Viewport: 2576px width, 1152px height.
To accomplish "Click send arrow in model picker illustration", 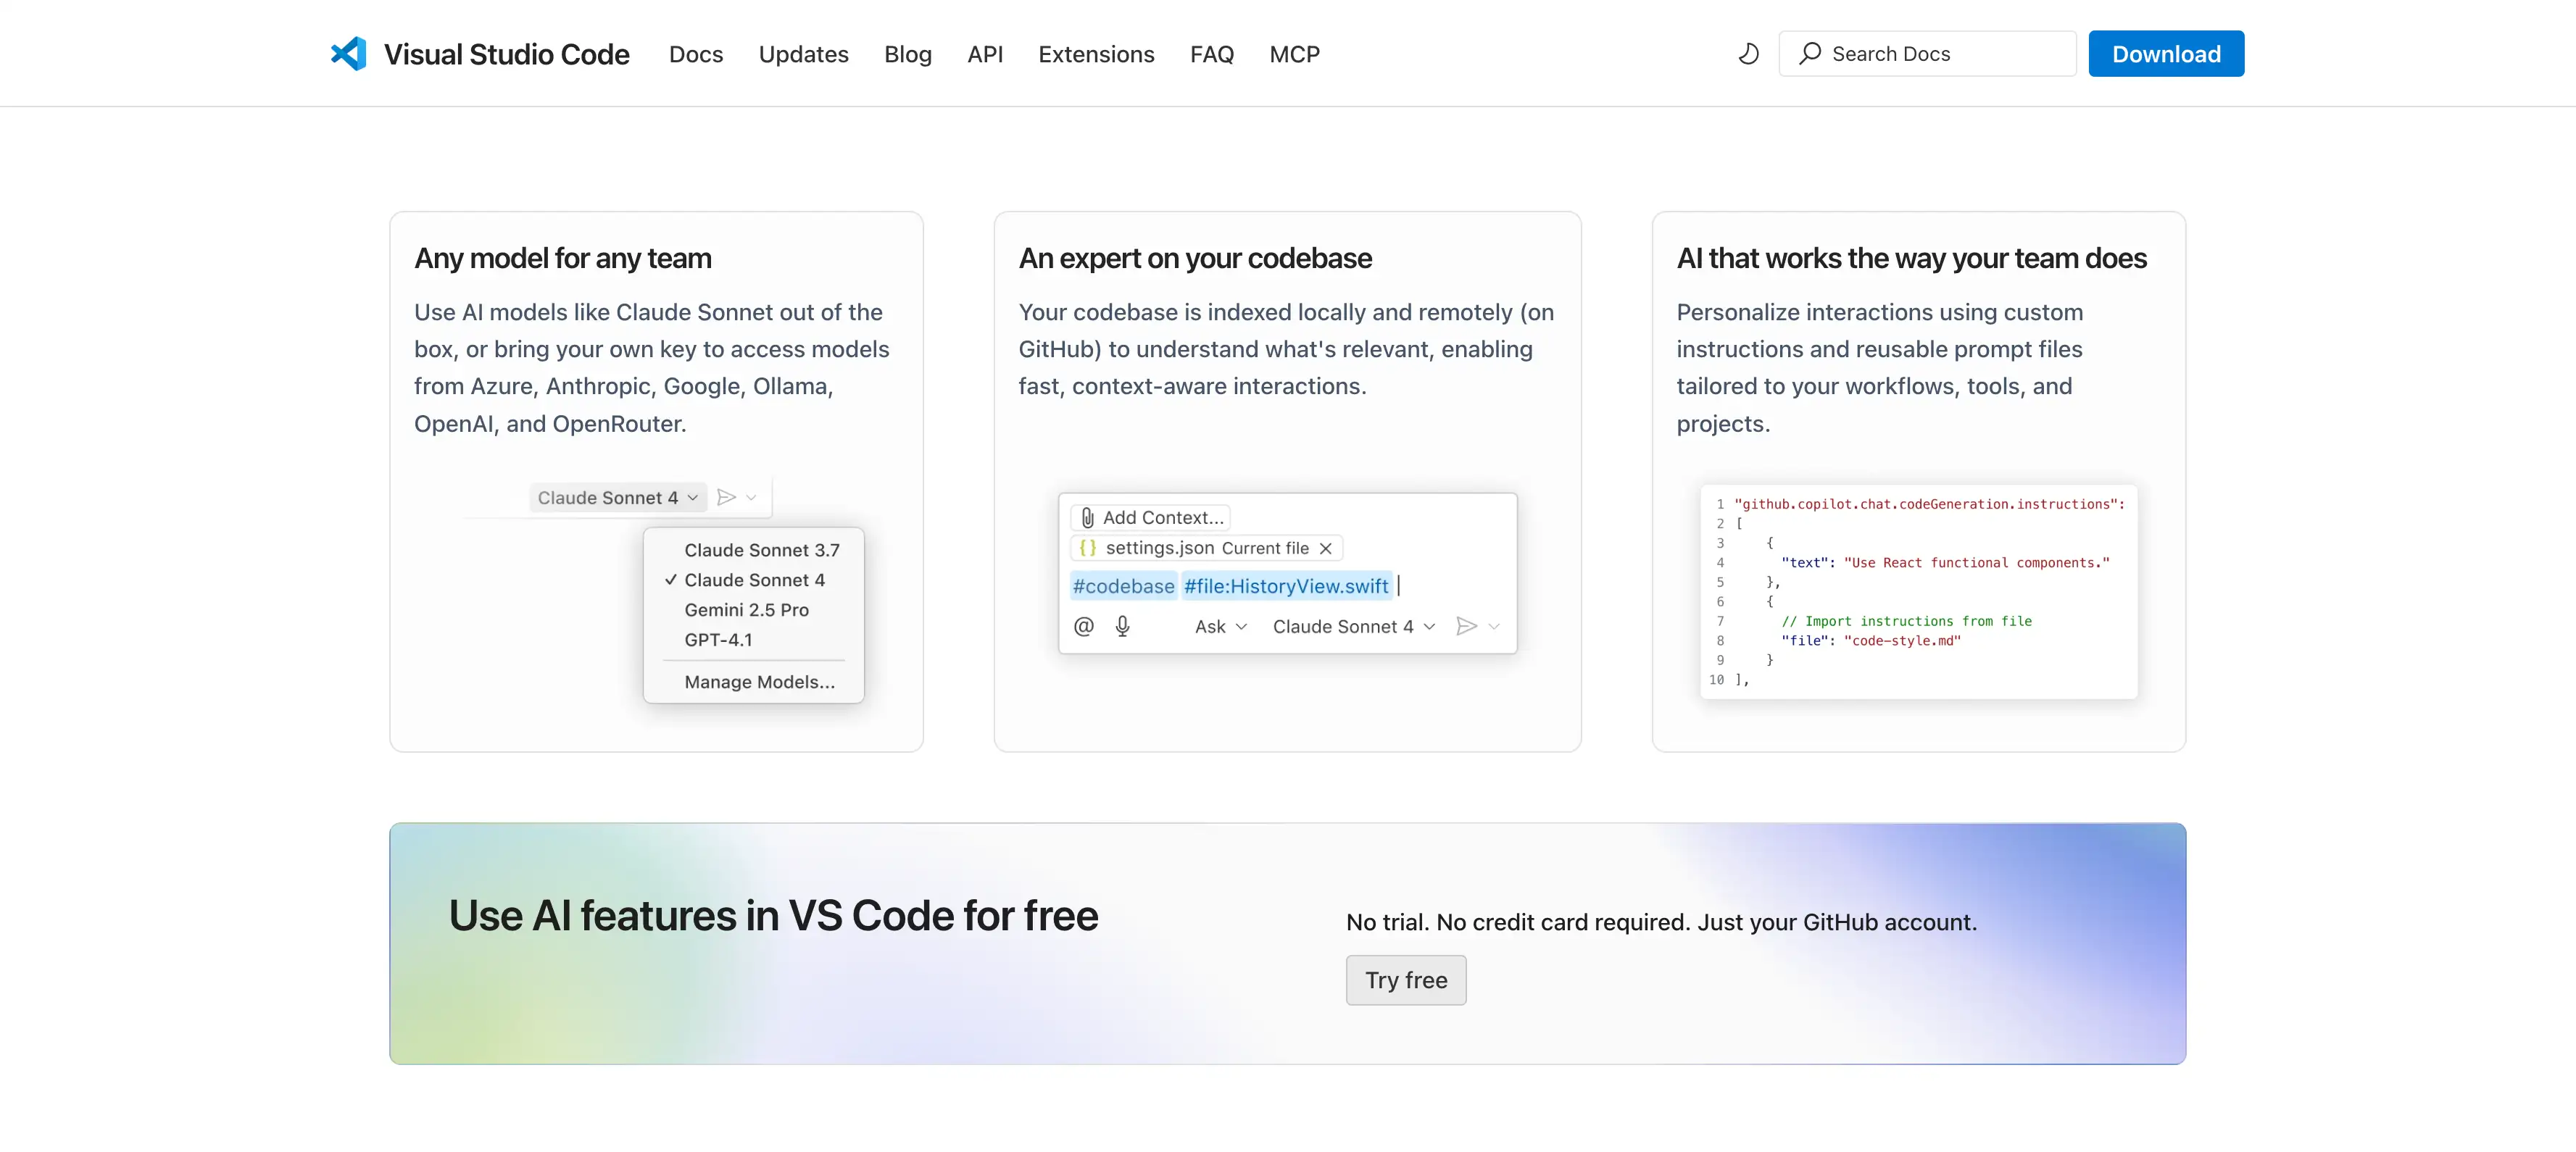I will coord(727,497).
